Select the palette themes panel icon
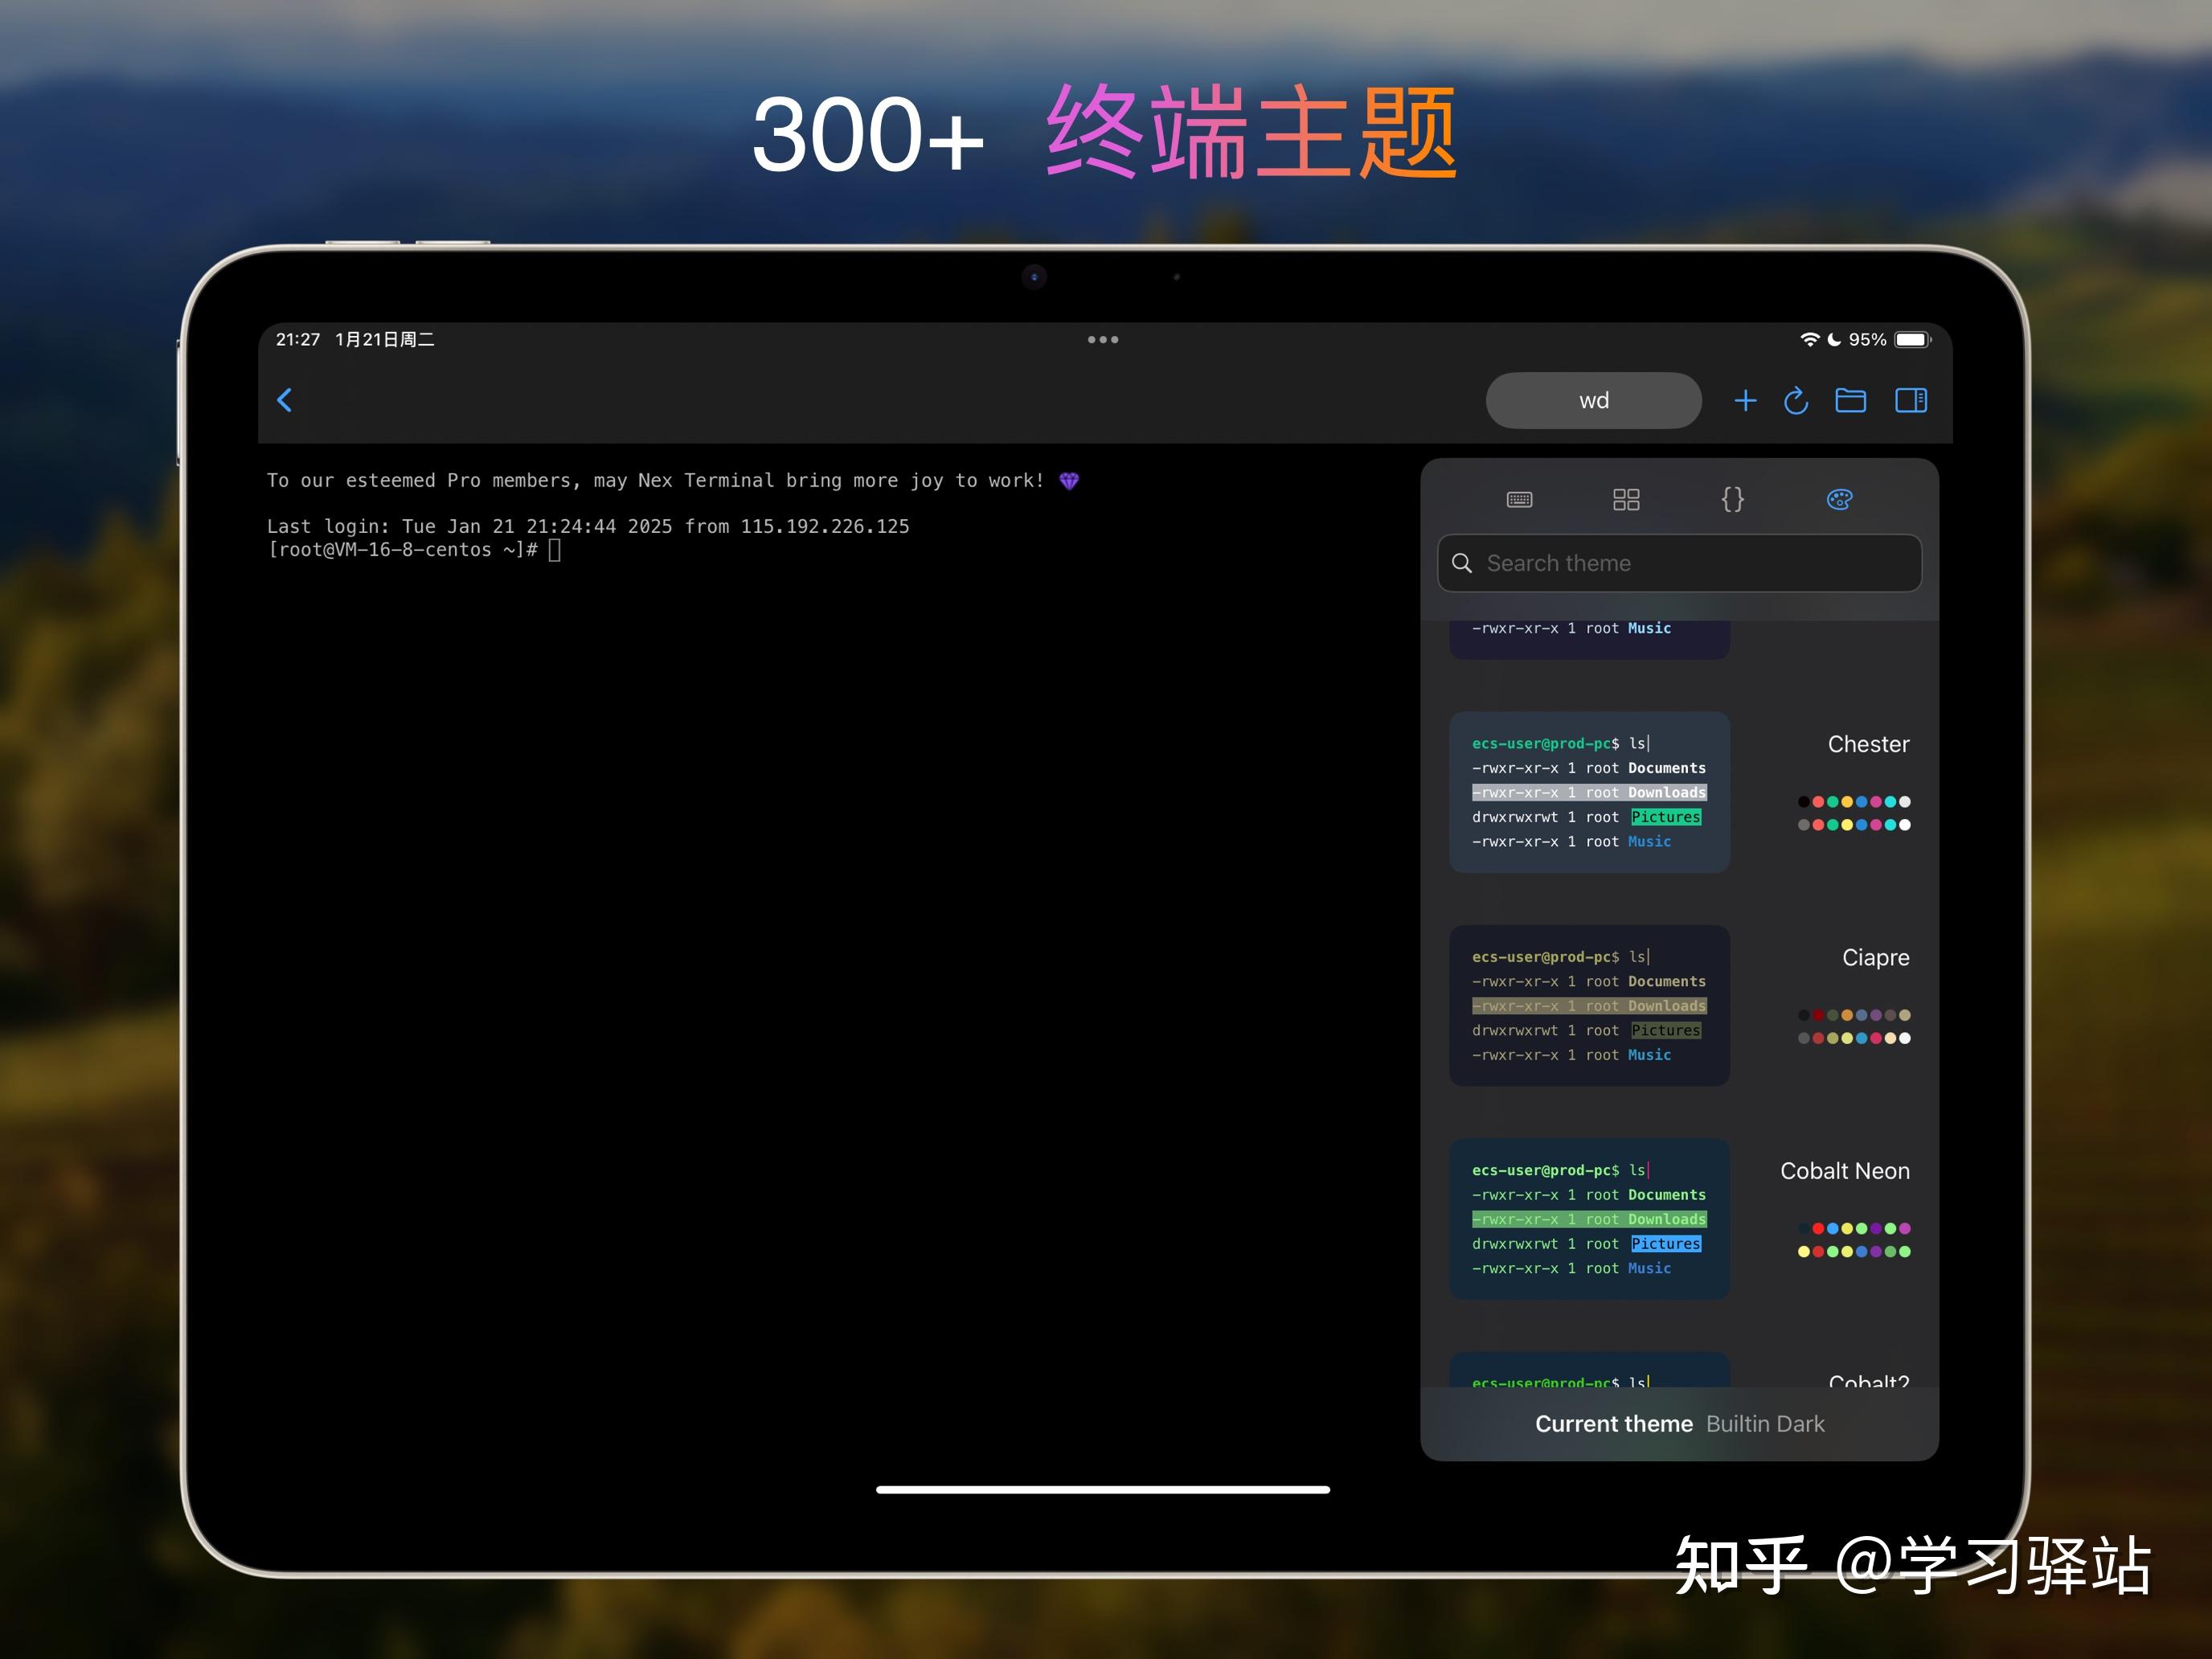The height and width of the screenshot is (1659, 2212). [1839, 499]
